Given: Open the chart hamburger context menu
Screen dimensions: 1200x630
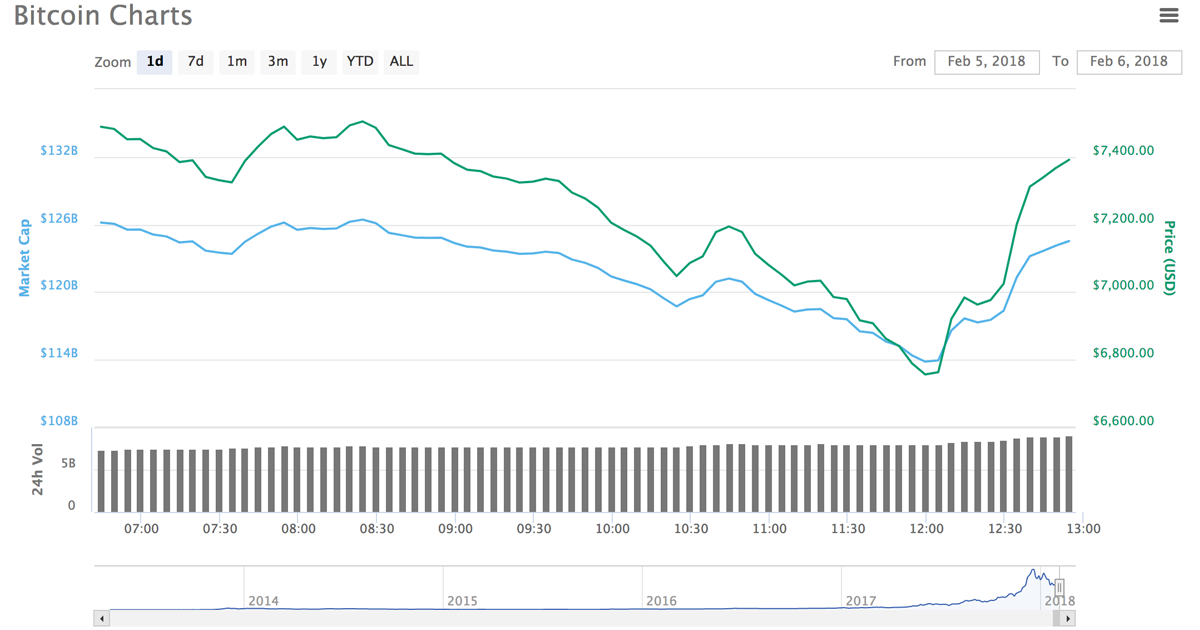Looking at the screenshot, I should pos(1168,15).
